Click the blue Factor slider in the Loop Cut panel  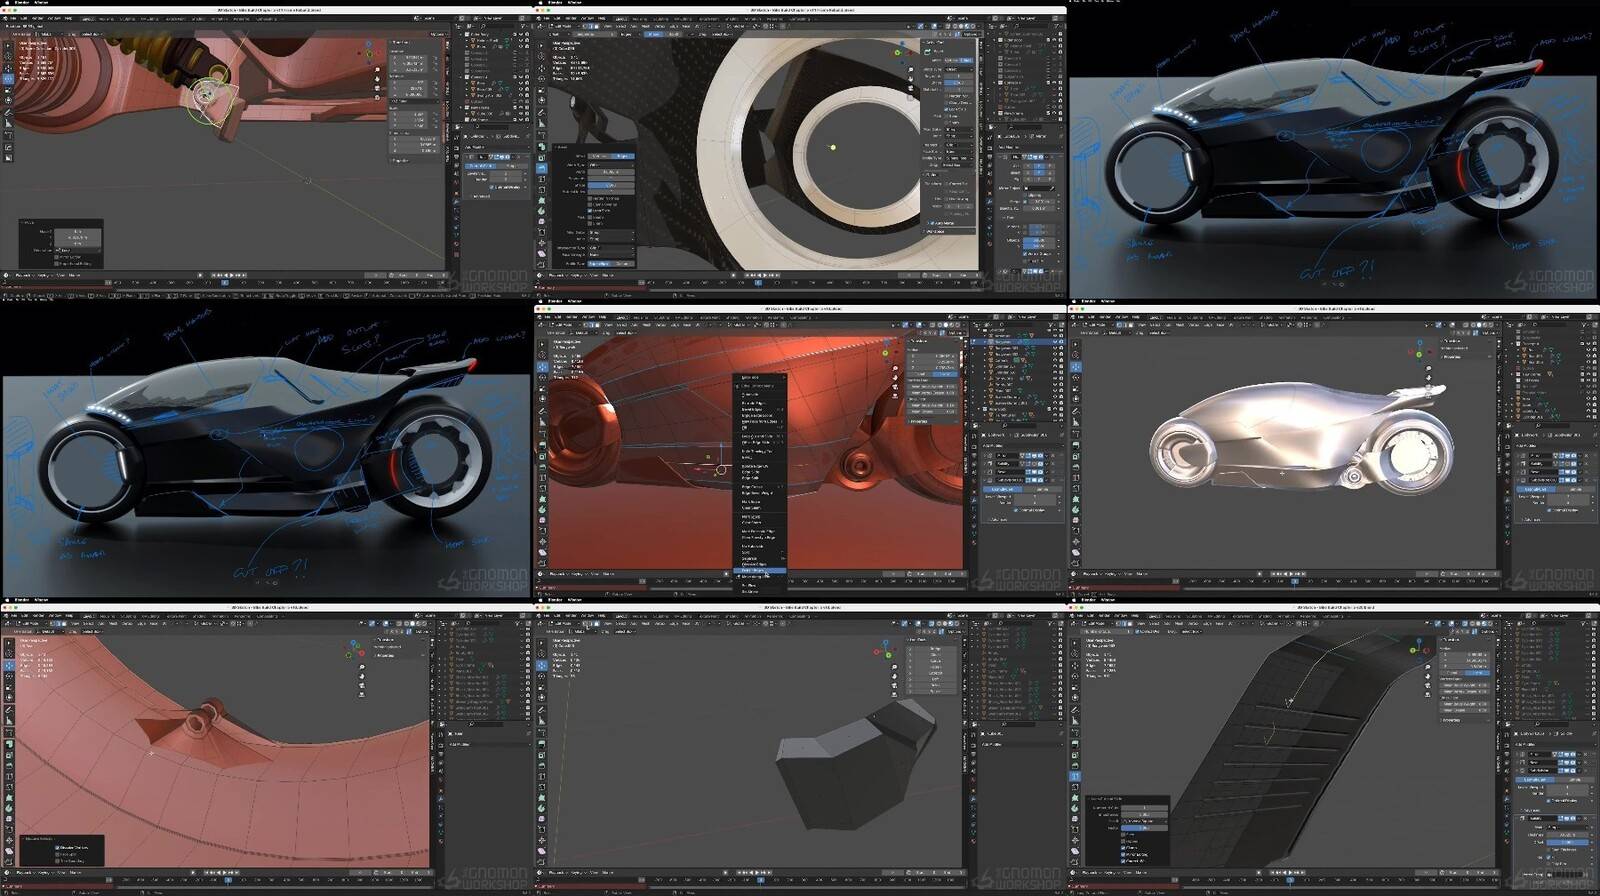pos(1145,828)
